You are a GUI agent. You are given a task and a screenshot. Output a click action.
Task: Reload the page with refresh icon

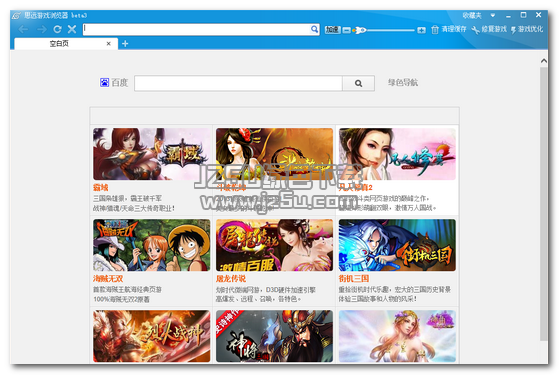click(57, 29)
